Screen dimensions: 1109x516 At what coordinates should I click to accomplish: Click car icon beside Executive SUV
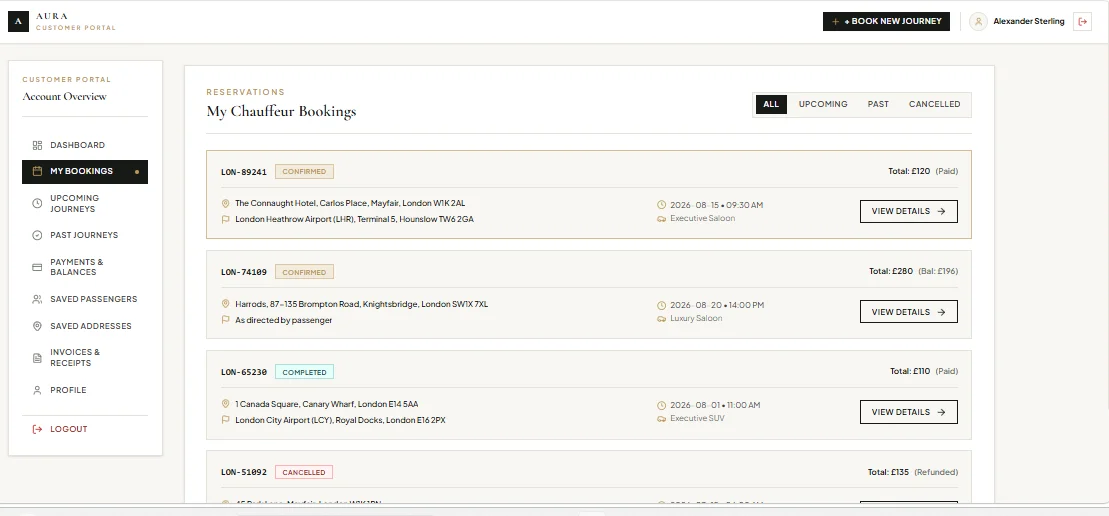661,419
